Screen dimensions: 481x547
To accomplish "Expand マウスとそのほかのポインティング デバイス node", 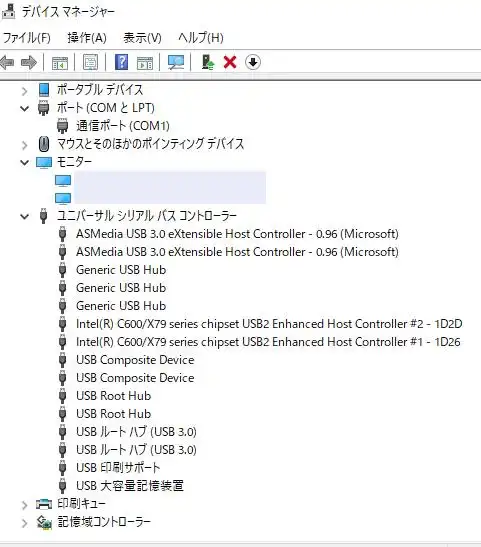I will coord(24,145).
